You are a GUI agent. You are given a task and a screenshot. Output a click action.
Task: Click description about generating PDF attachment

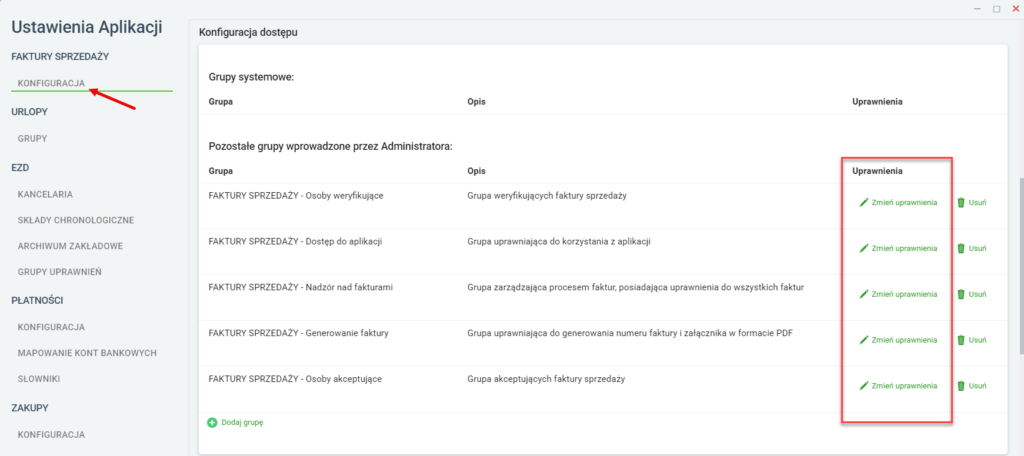pos(631,333)
